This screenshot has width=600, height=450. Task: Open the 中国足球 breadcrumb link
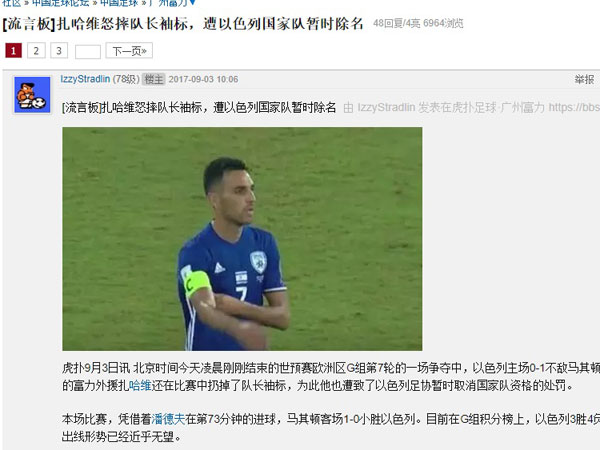(119, 3)
